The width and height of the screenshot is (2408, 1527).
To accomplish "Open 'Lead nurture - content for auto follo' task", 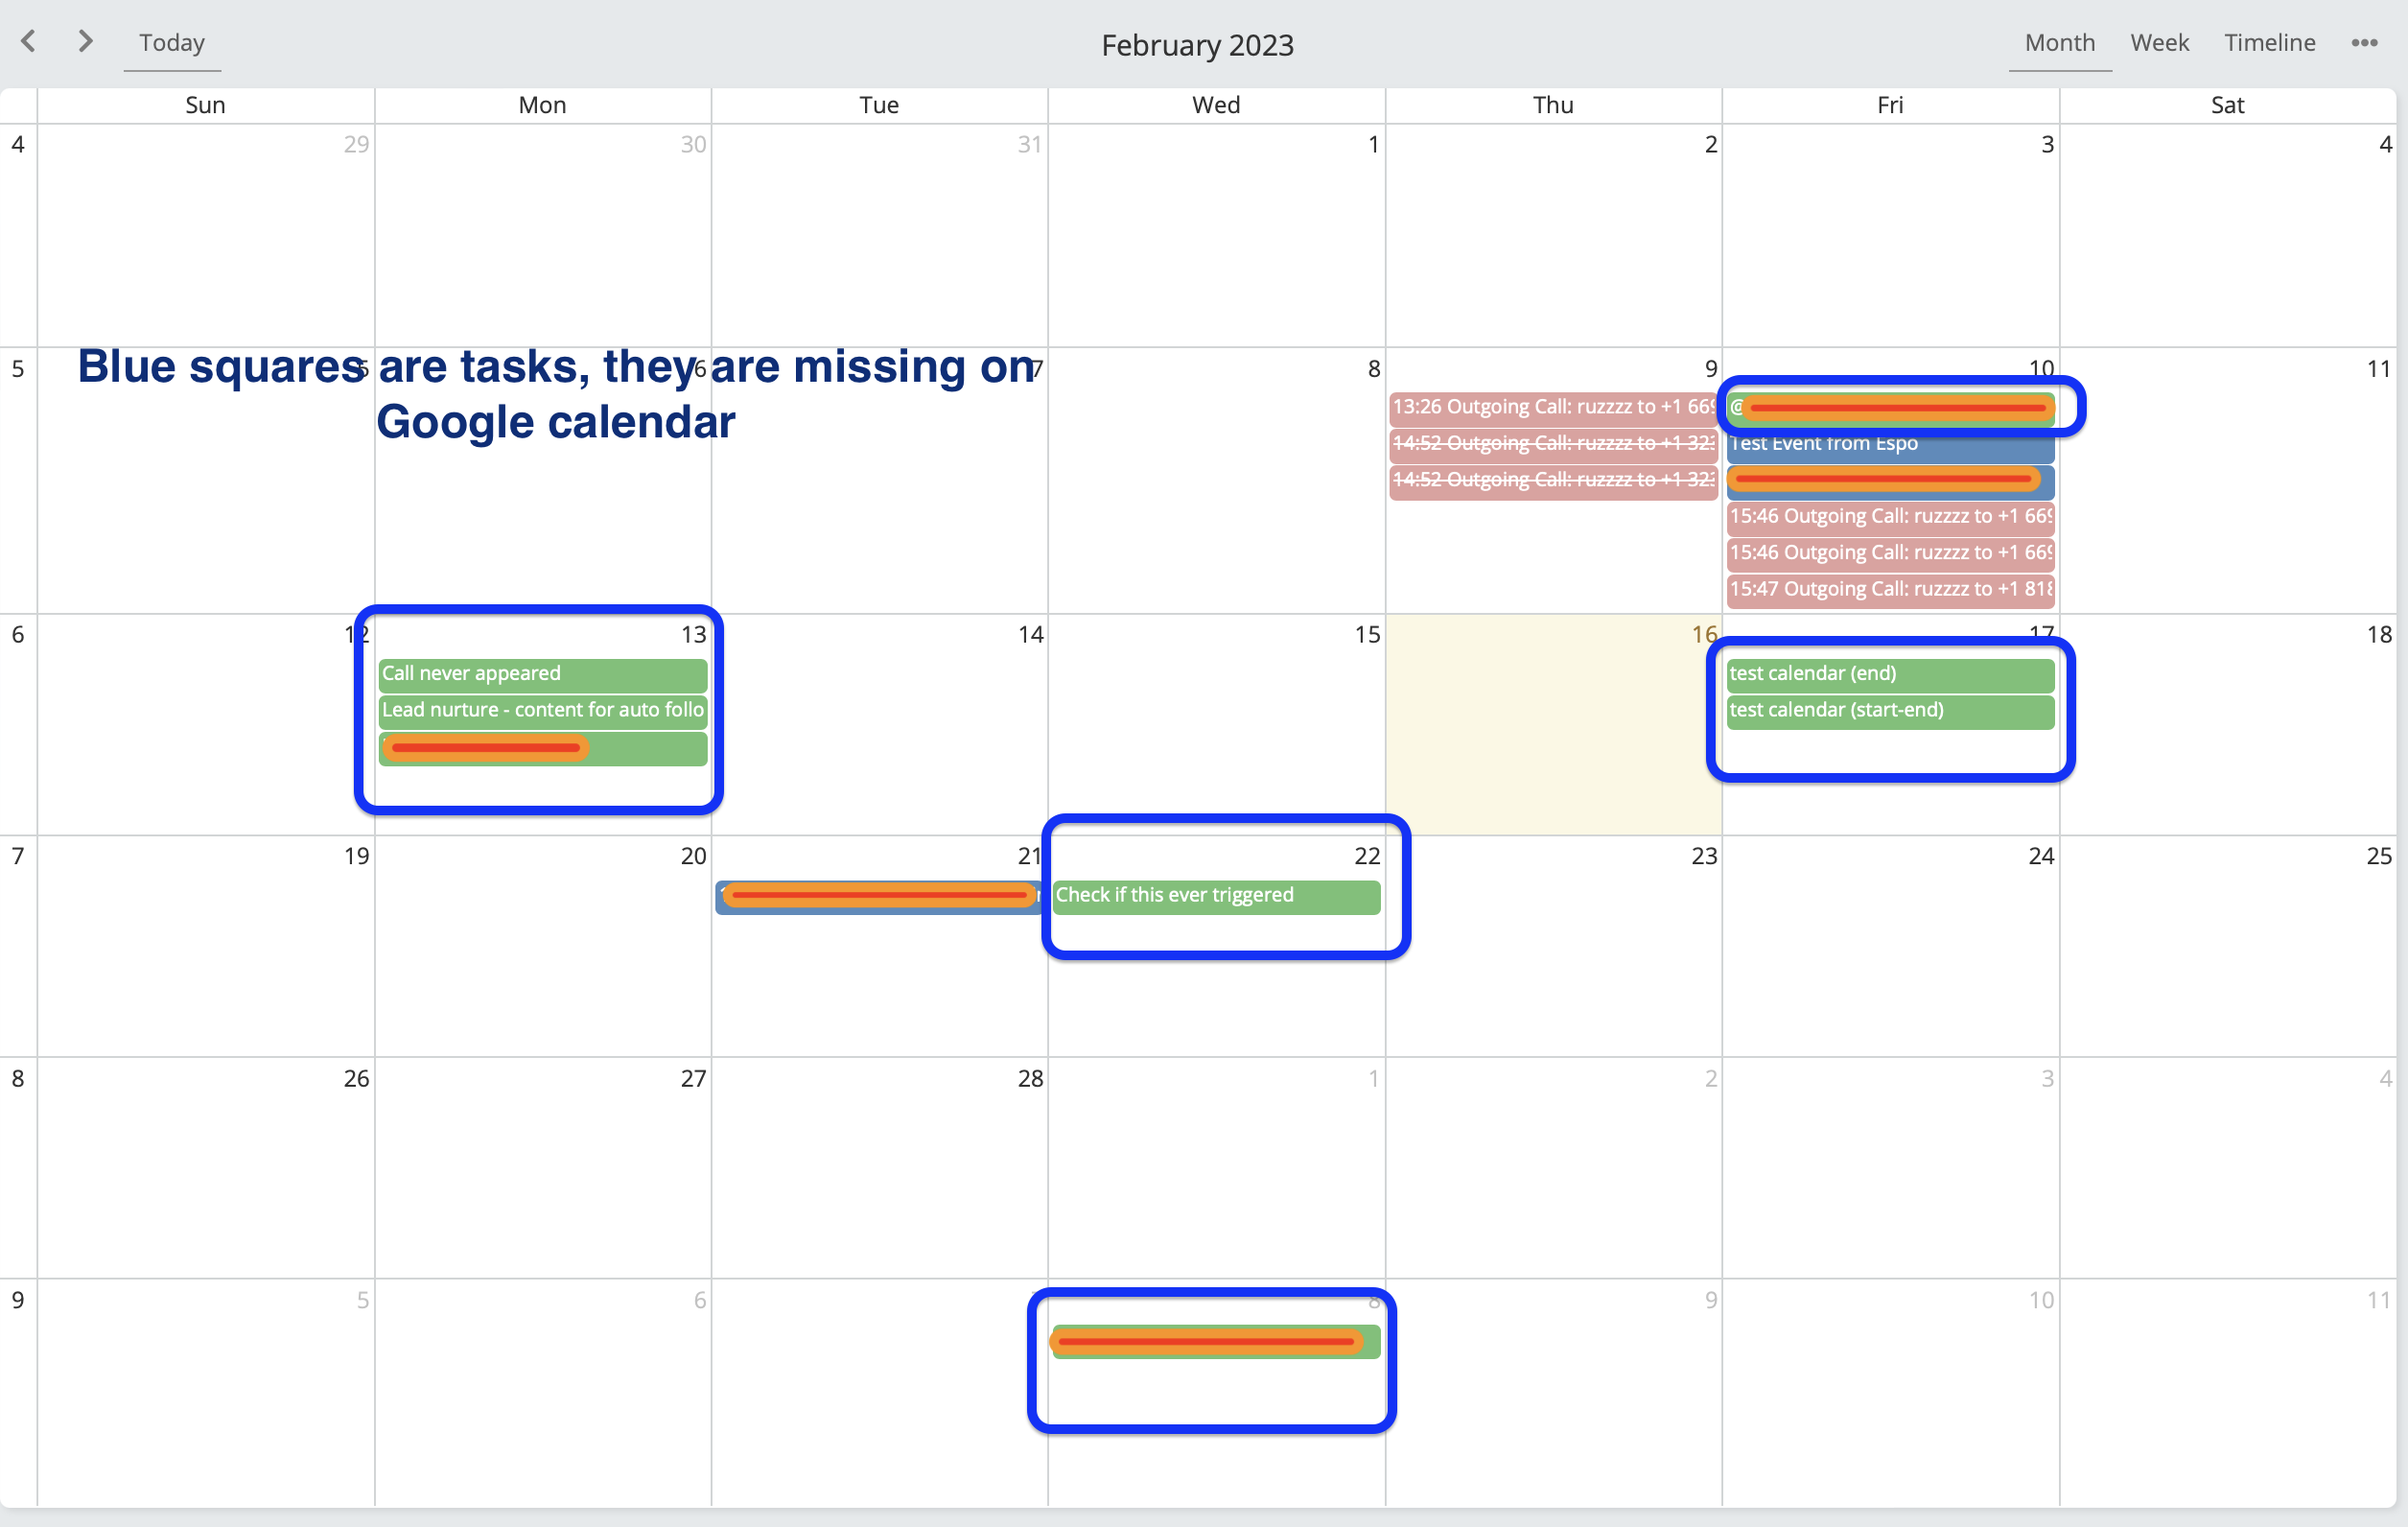I will coord(542,710).
